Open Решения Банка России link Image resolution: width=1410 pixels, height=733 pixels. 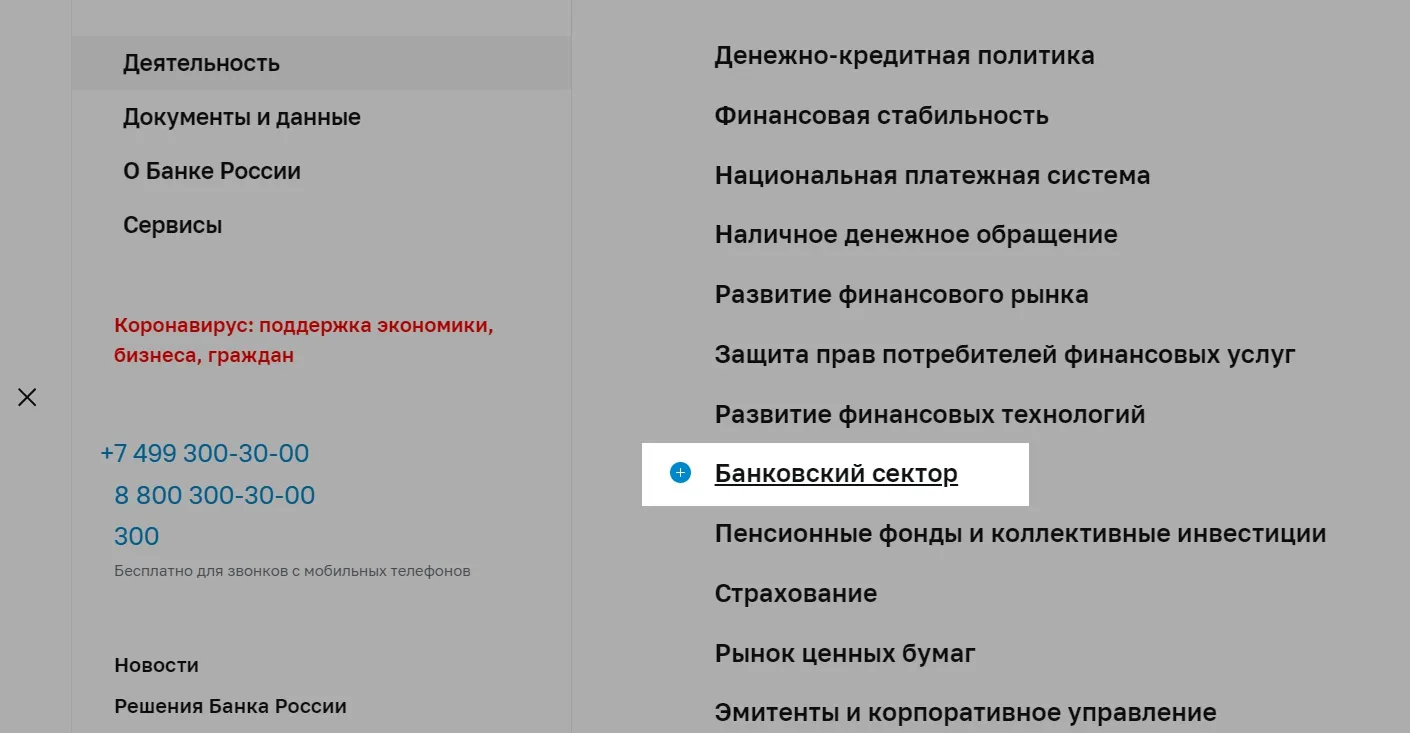[x=231, y=706]
